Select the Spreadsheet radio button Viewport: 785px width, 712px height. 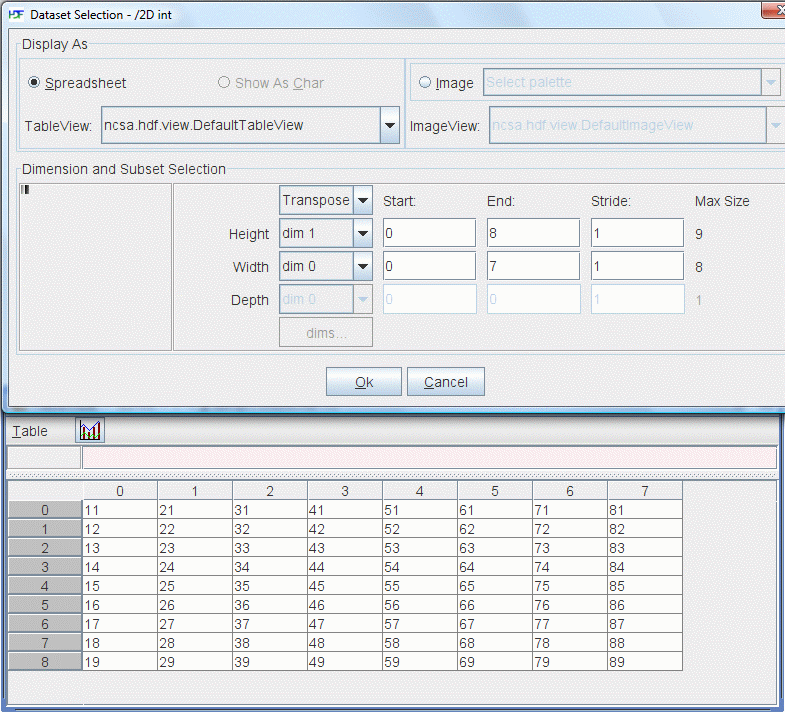(34, 82)
